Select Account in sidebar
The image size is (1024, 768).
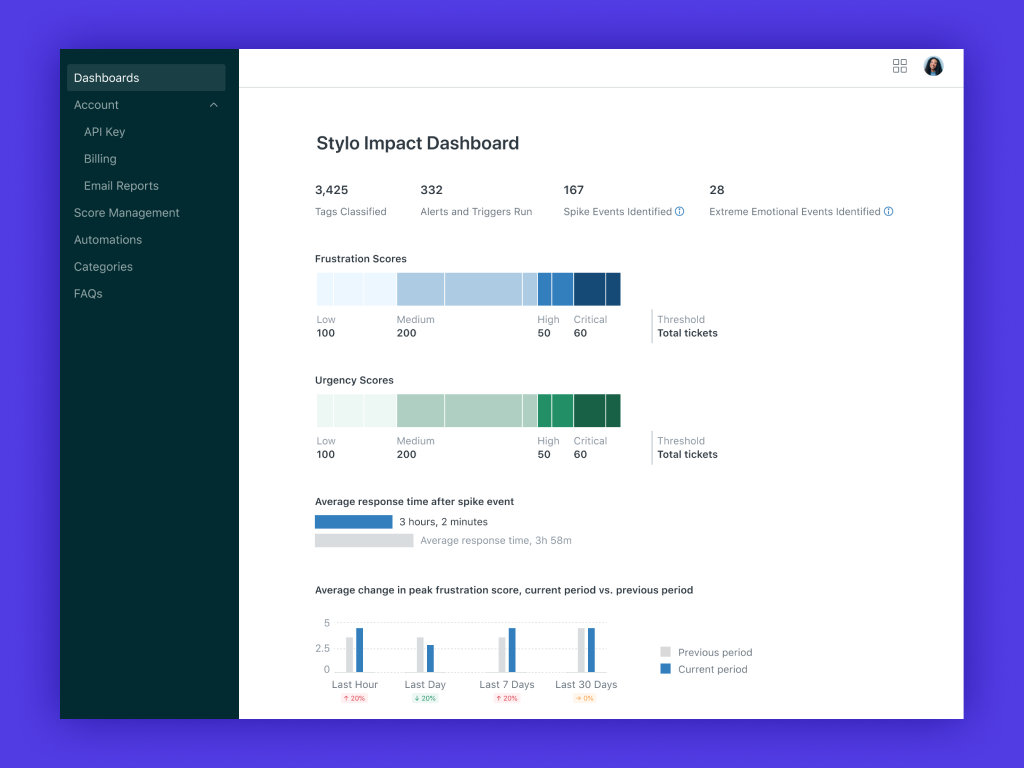click(96, 105)
